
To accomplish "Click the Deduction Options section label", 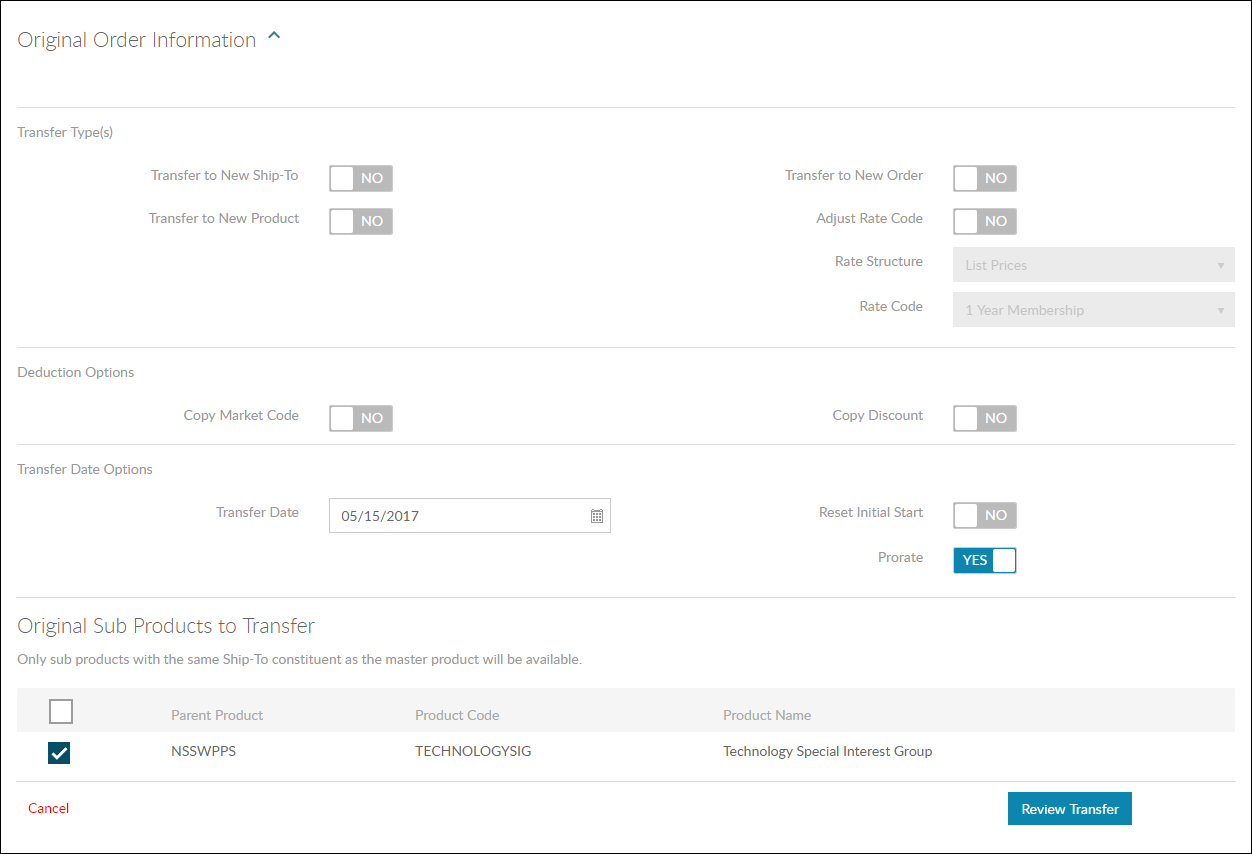I will coord(76,372).
